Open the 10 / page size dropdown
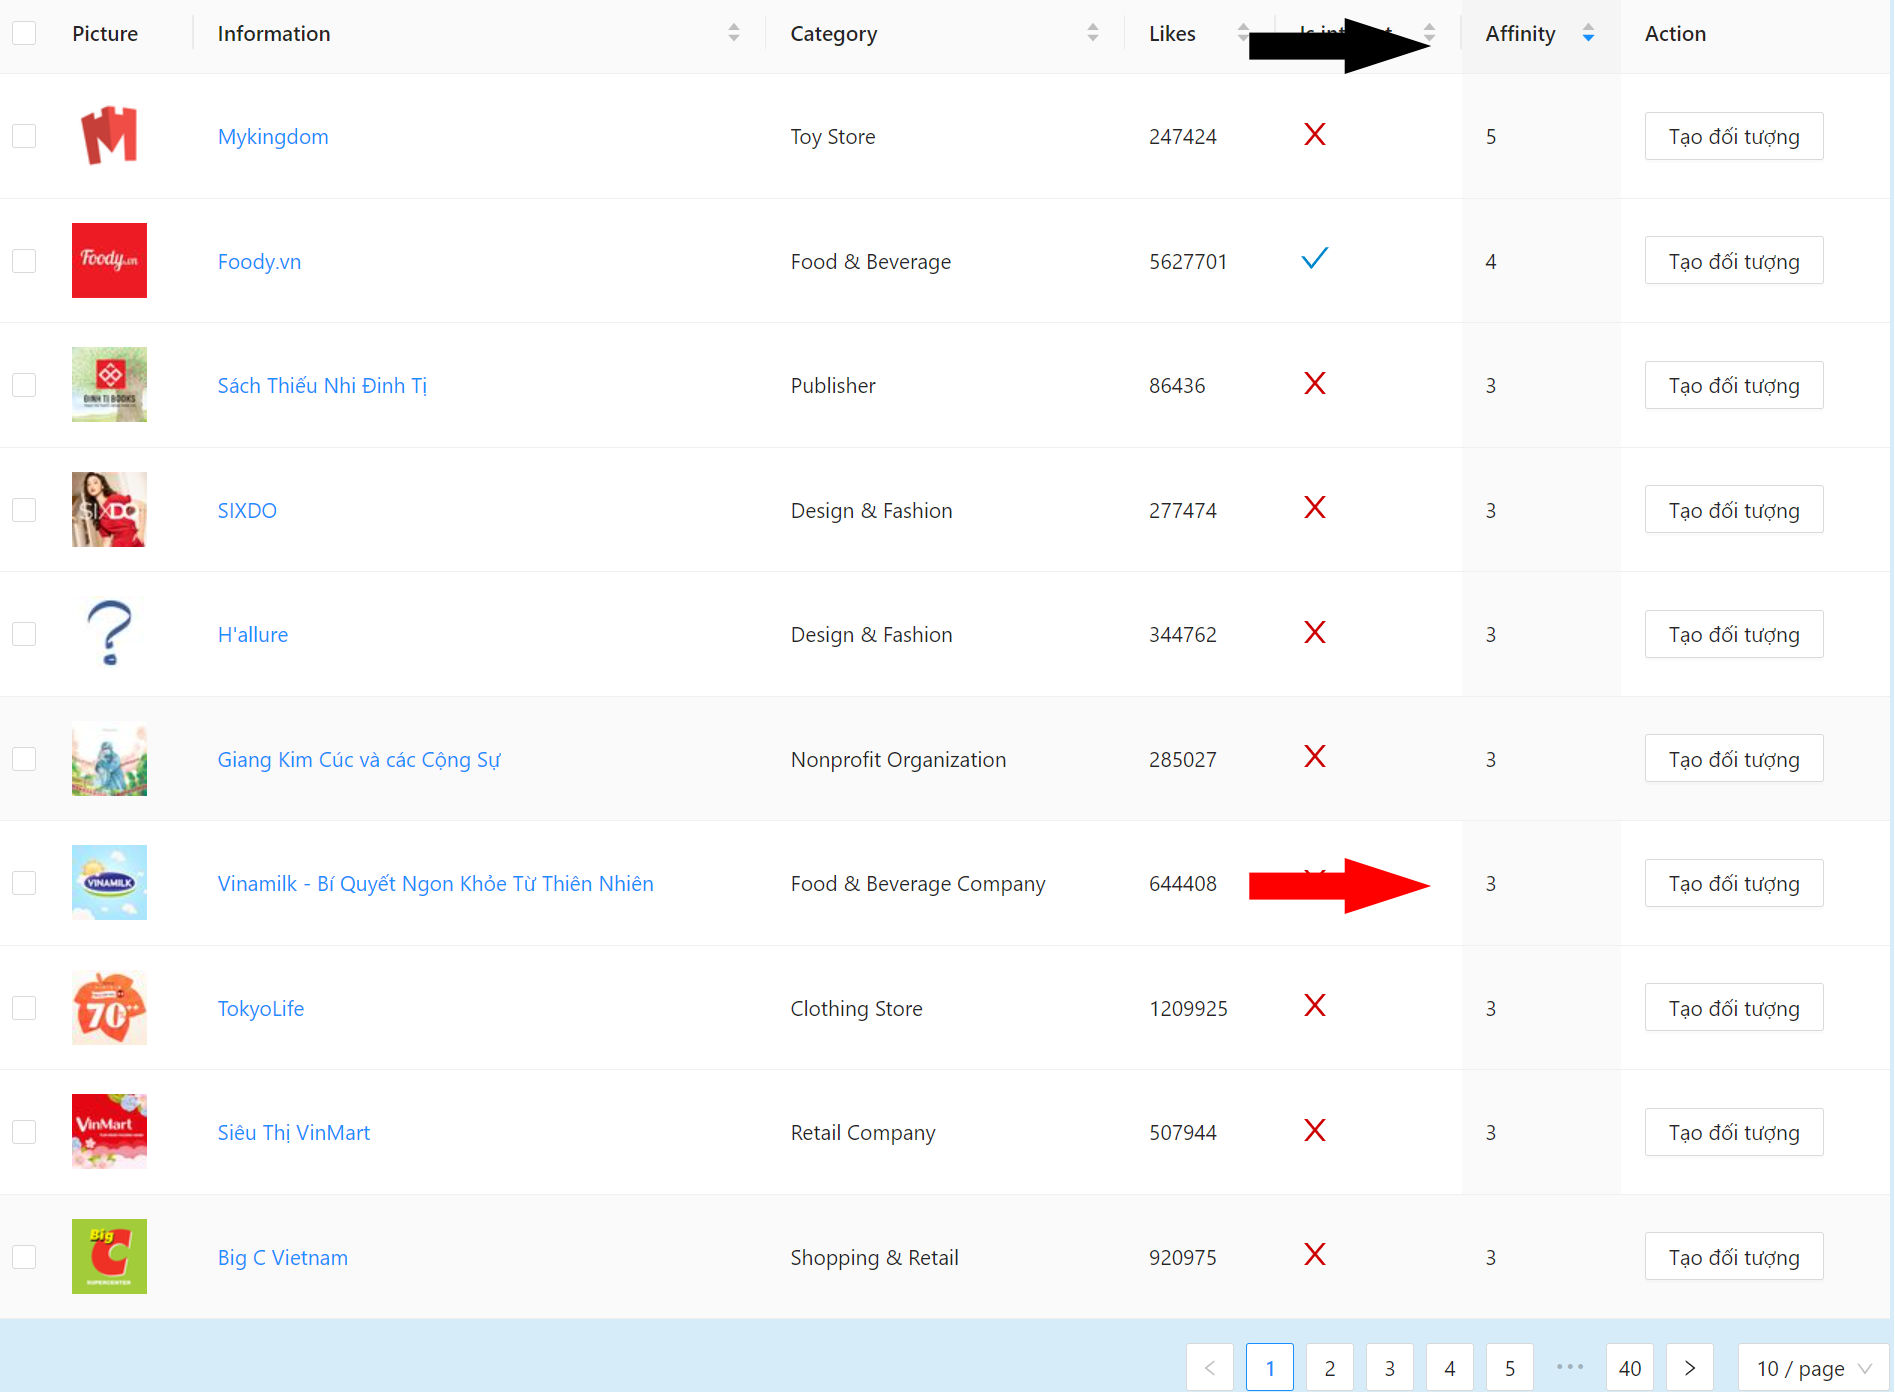1895x1392 pixels. point(1813,1368)
